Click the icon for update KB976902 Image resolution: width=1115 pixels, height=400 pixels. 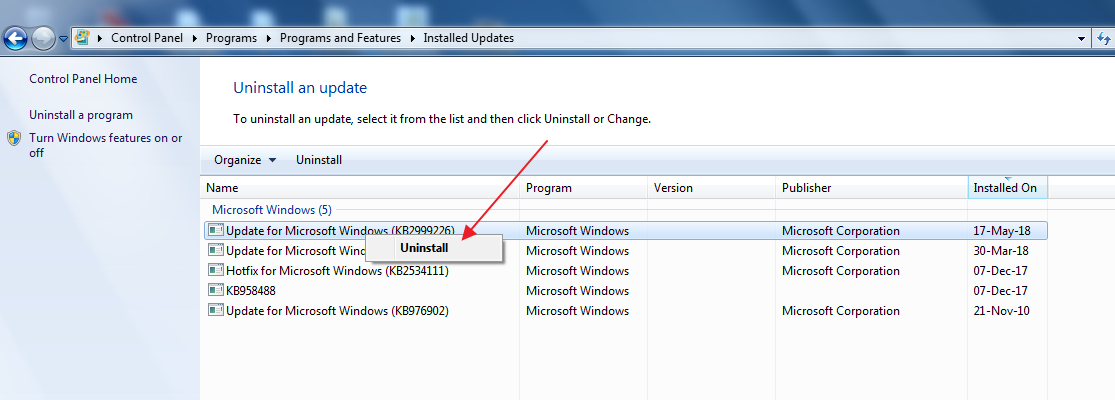coord(215,310)
